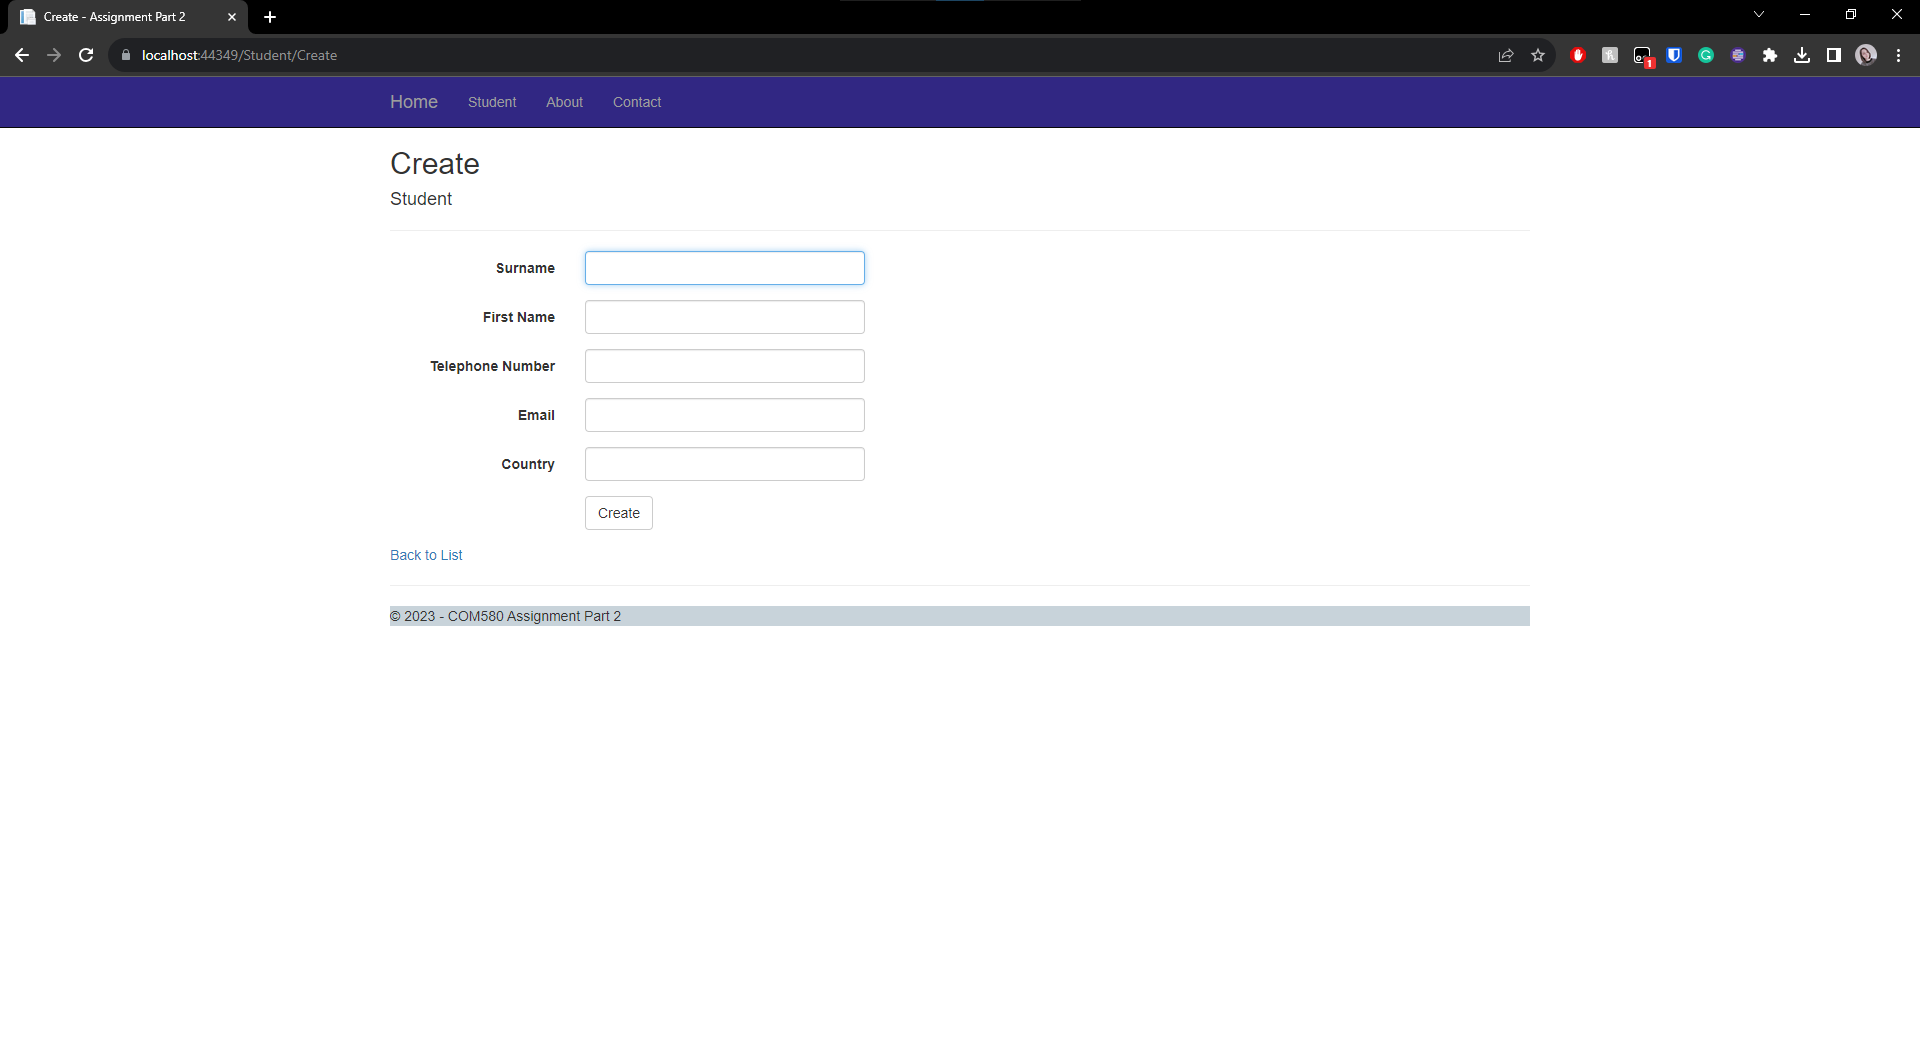This screenshot has height=1040, width=1920.
Task: Open the Contact page
Action: click(x=636, y=102)
